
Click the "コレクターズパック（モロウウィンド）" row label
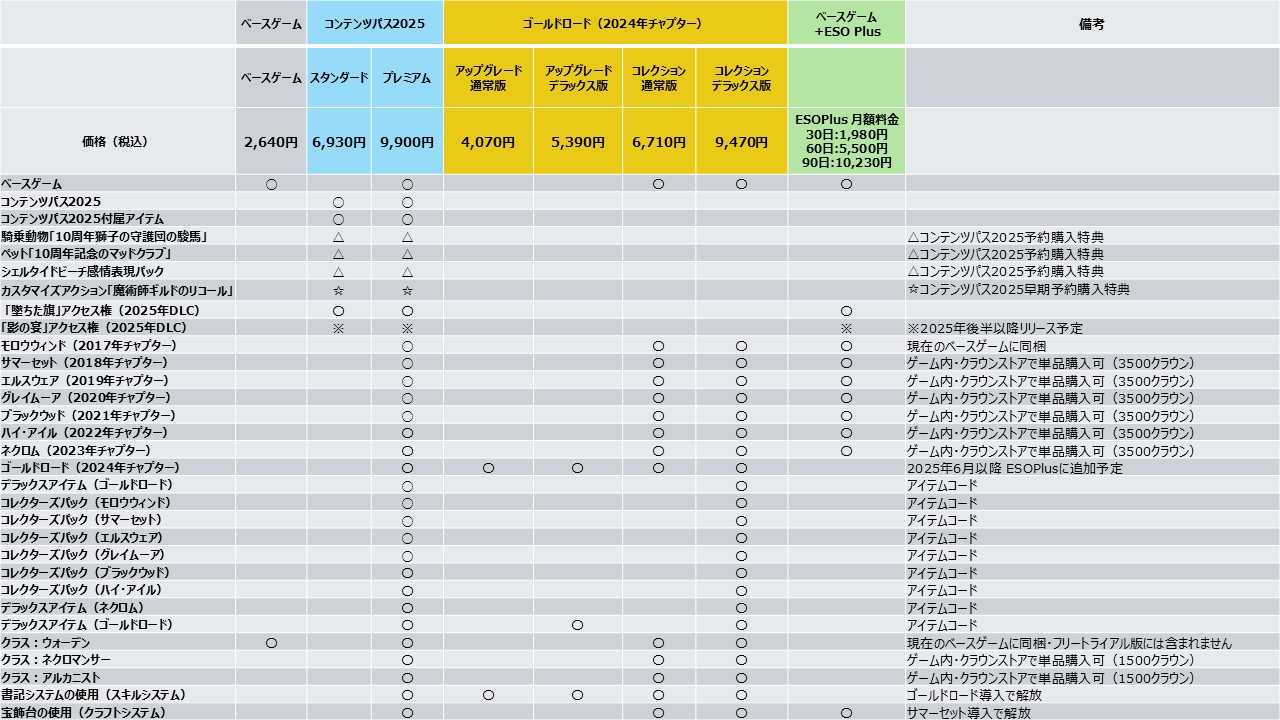pyautogui.click(x=86, y=503)
